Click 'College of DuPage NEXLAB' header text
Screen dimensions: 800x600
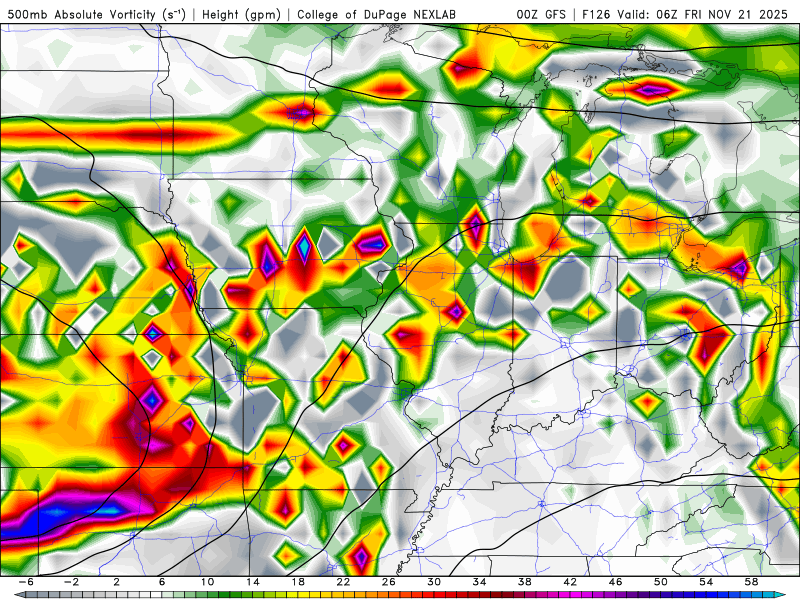tap(377, 15)
